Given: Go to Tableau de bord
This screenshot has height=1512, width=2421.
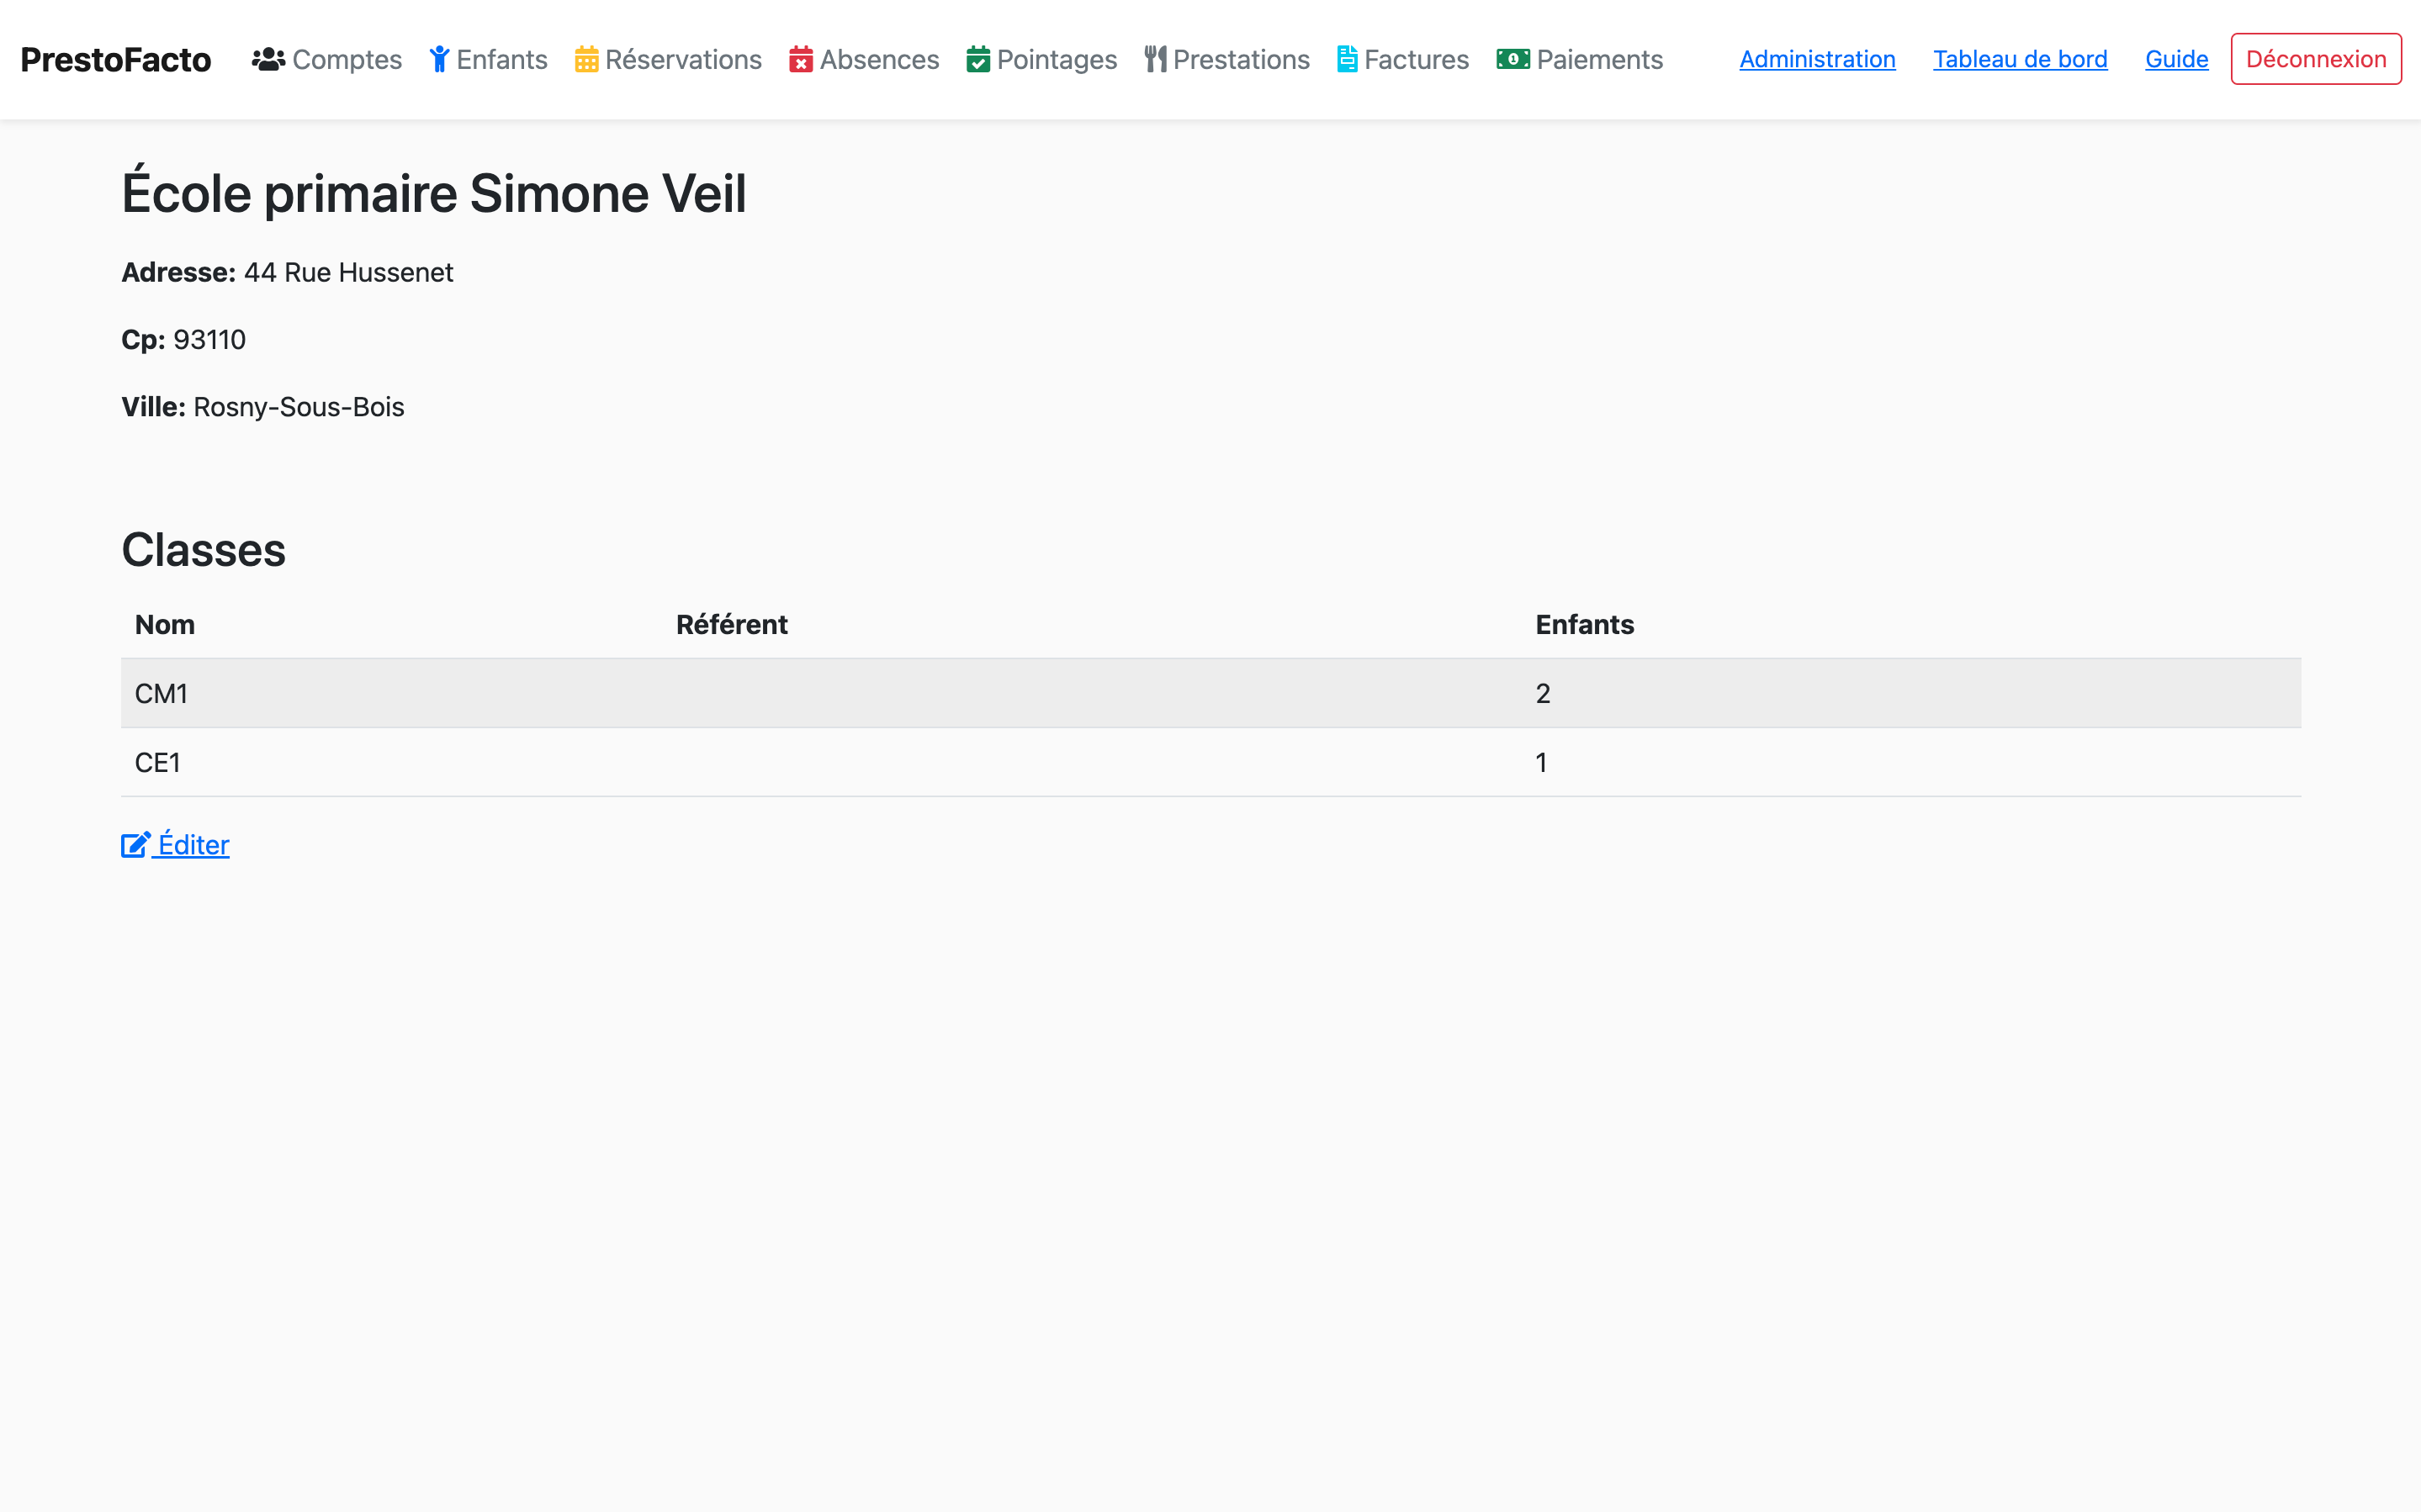Looking at the screenshot, I should (2019, 60).
